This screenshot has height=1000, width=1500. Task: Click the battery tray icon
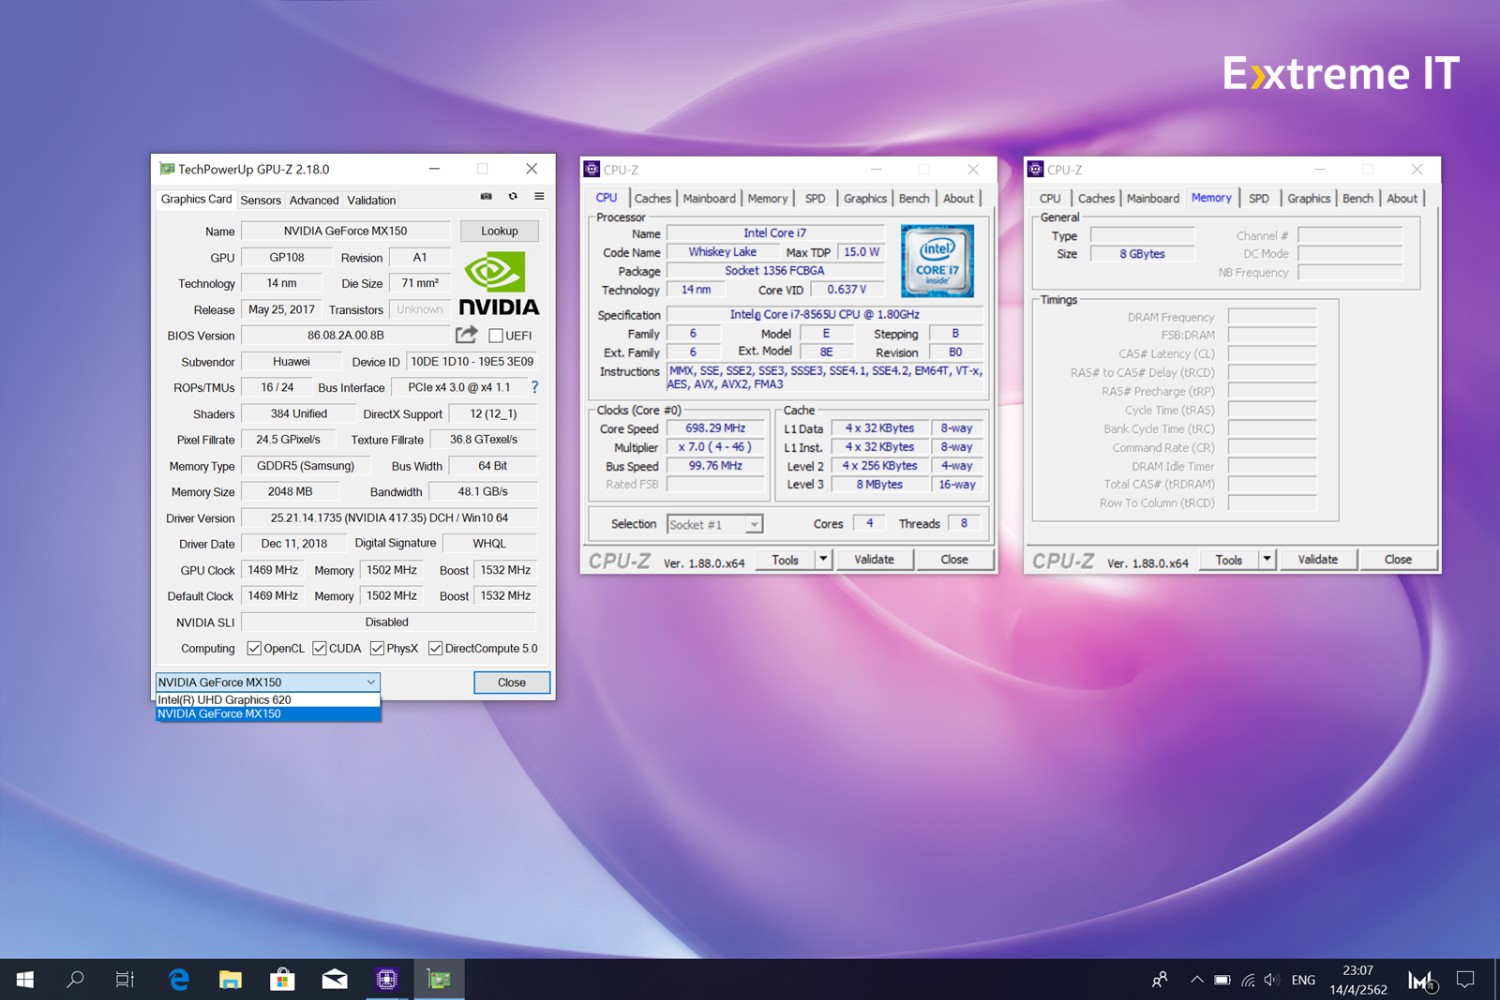click(x=1222, y=980)
